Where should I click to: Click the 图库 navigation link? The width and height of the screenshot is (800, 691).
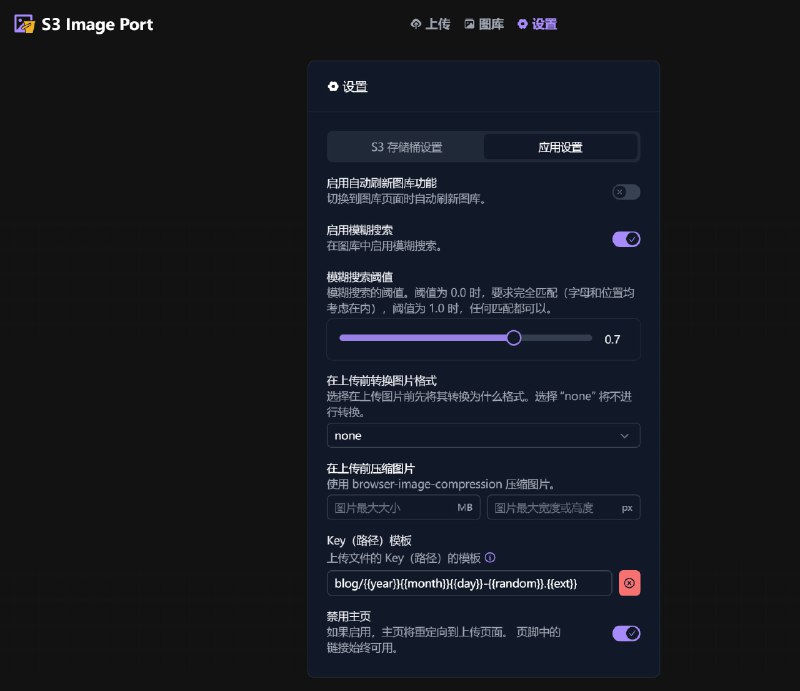(x=490, y=24)
